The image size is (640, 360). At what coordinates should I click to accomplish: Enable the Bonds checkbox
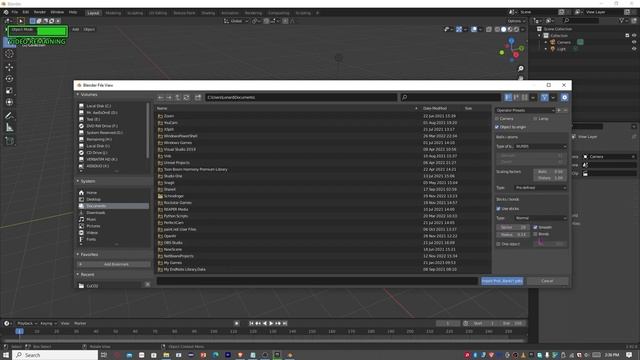point(535,234)
